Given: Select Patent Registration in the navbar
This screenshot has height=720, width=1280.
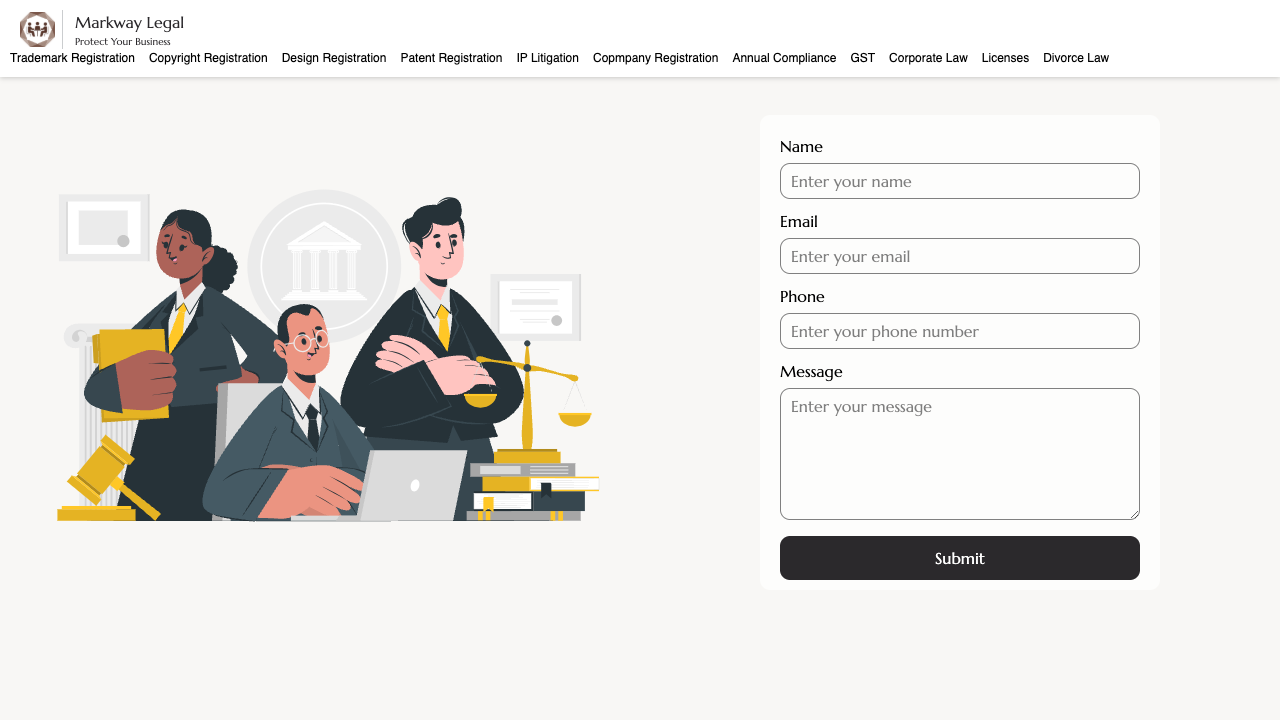Looking at the screenshot, I should (x=451, y=58).
